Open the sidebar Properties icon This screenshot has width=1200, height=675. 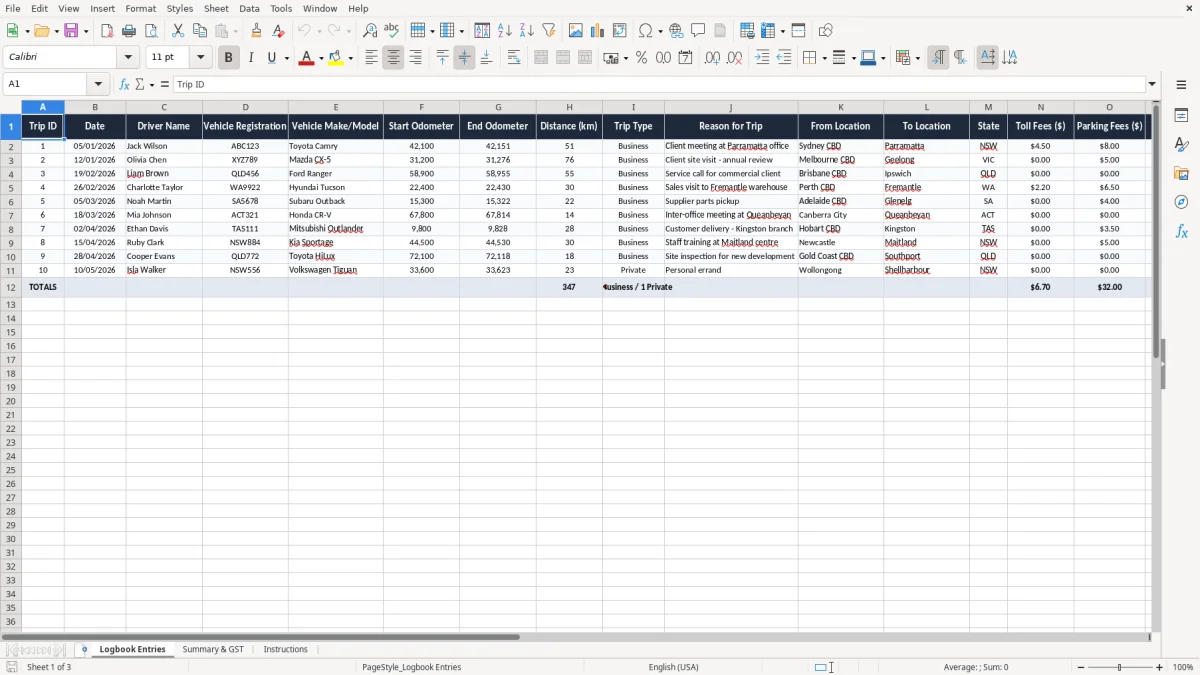coord(1181,116)
